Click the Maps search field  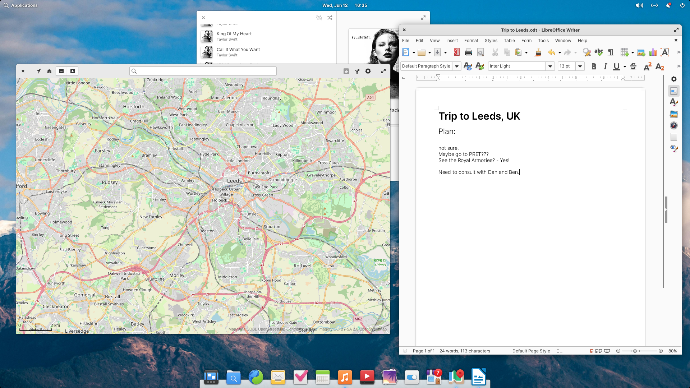click(203, 71)
